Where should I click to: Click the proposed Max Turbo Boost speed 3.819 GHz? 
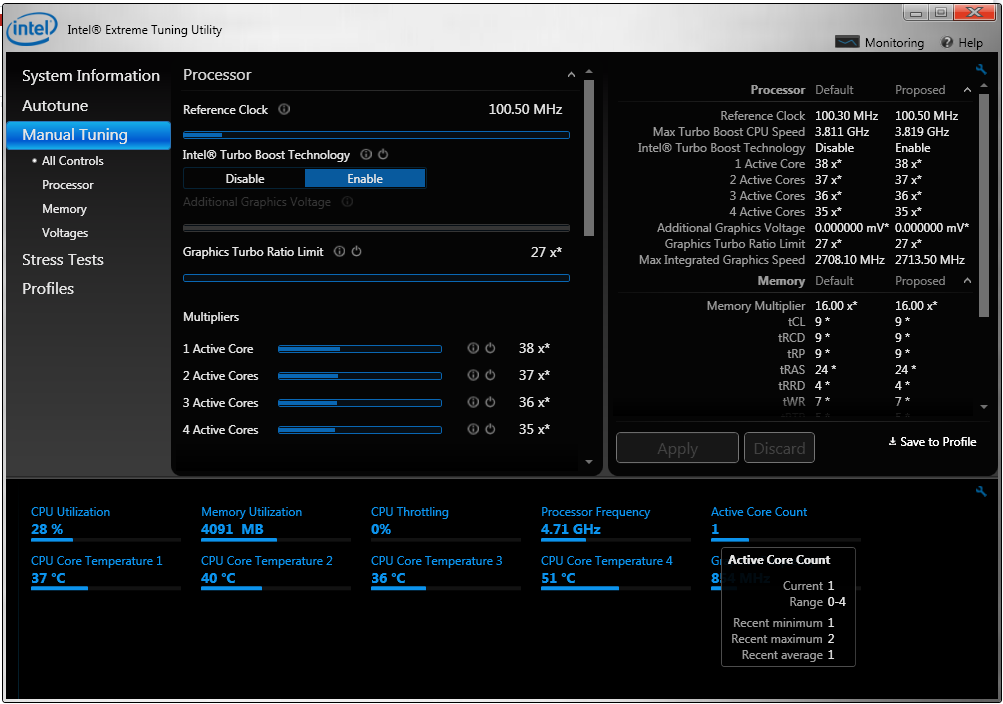922,132
